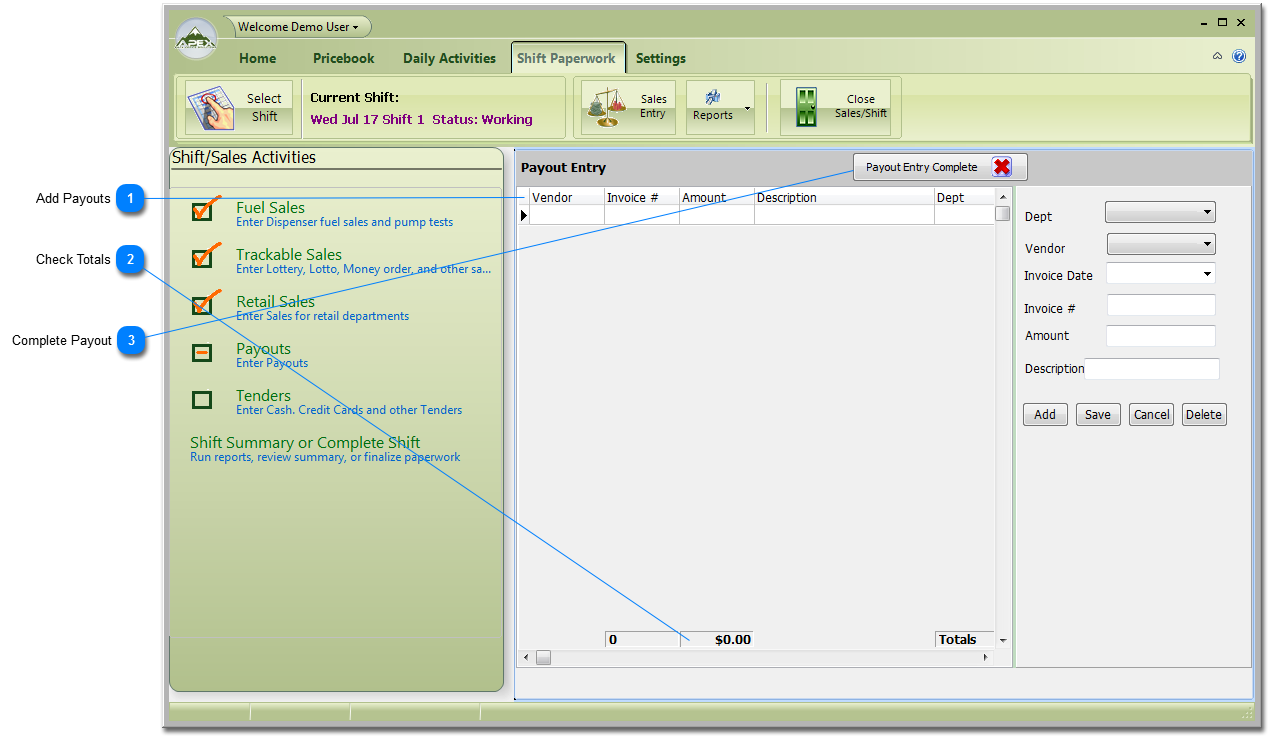Viewport: 1278px width, 736px height.
Task: Collapse the ribbon using the caret icon
Action: [x=1217, y=57]
